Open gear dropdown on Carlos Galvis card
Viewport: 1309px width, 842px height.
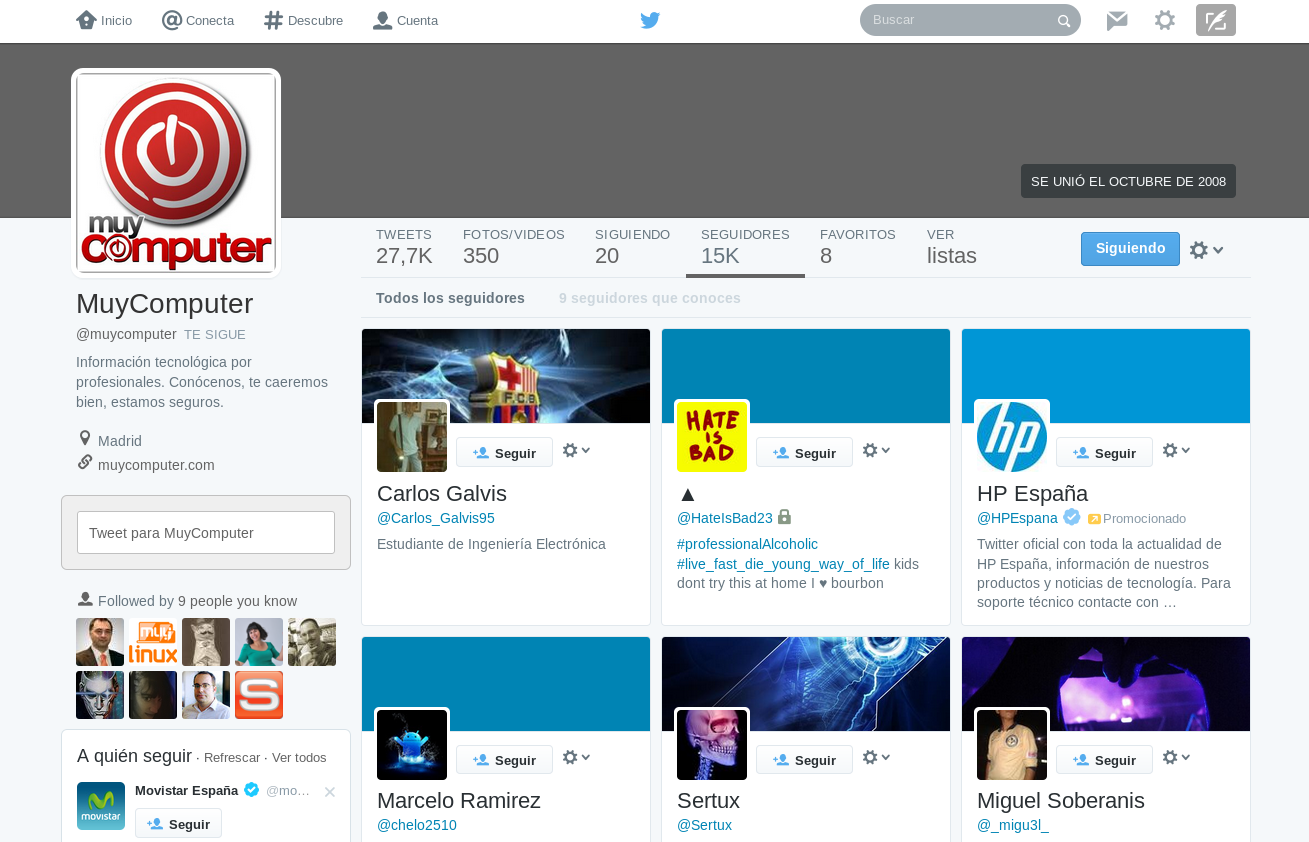coord(576,451)
